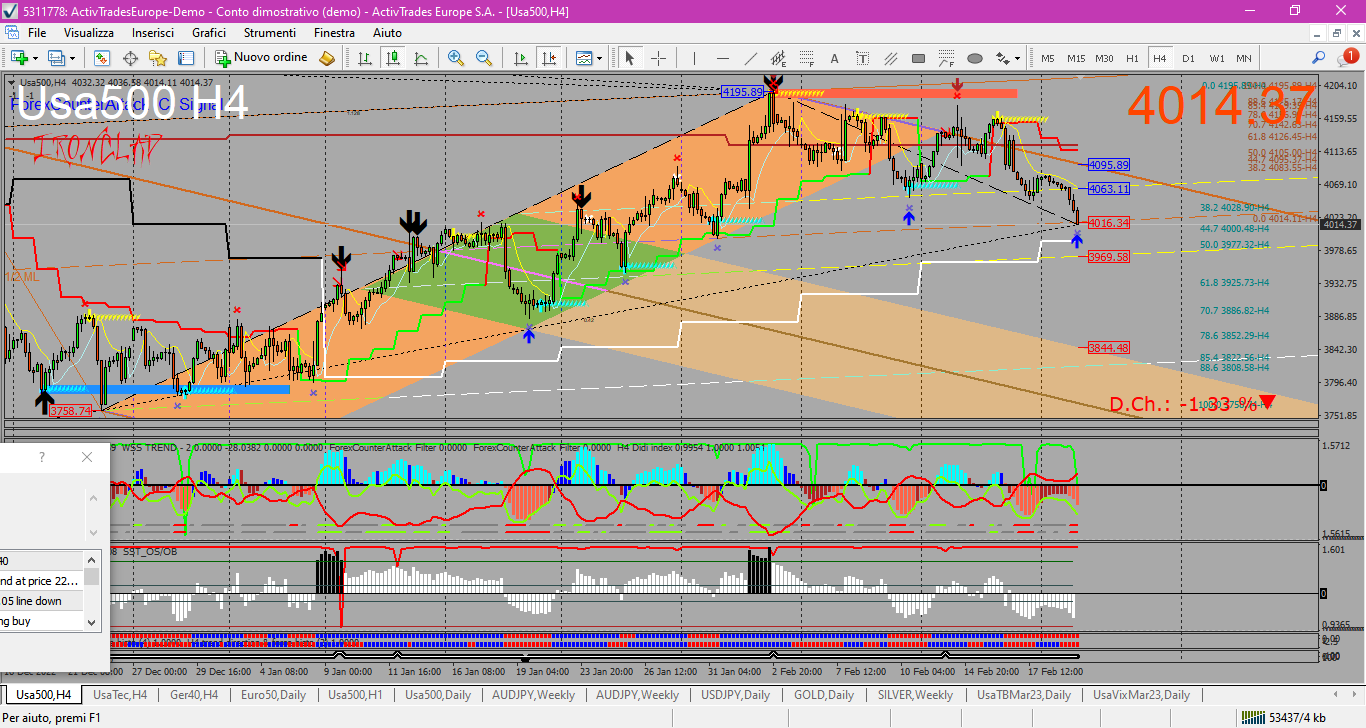The image size is (1366, 728).
Task: Switch chart to line chart mode
Action: click(x=421, y=58)
